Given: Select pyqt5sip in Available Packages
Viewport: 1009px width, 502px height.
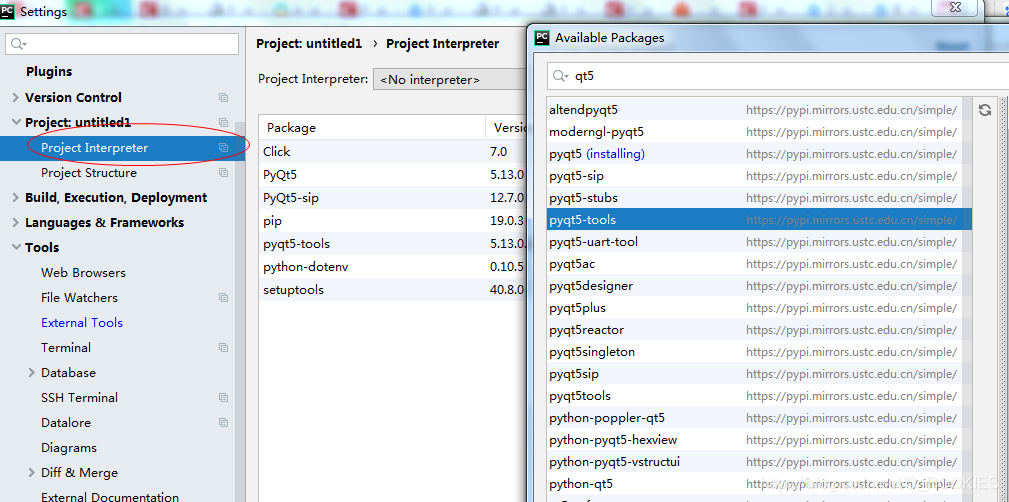Looking at the screenshot, I should [754, 374].
